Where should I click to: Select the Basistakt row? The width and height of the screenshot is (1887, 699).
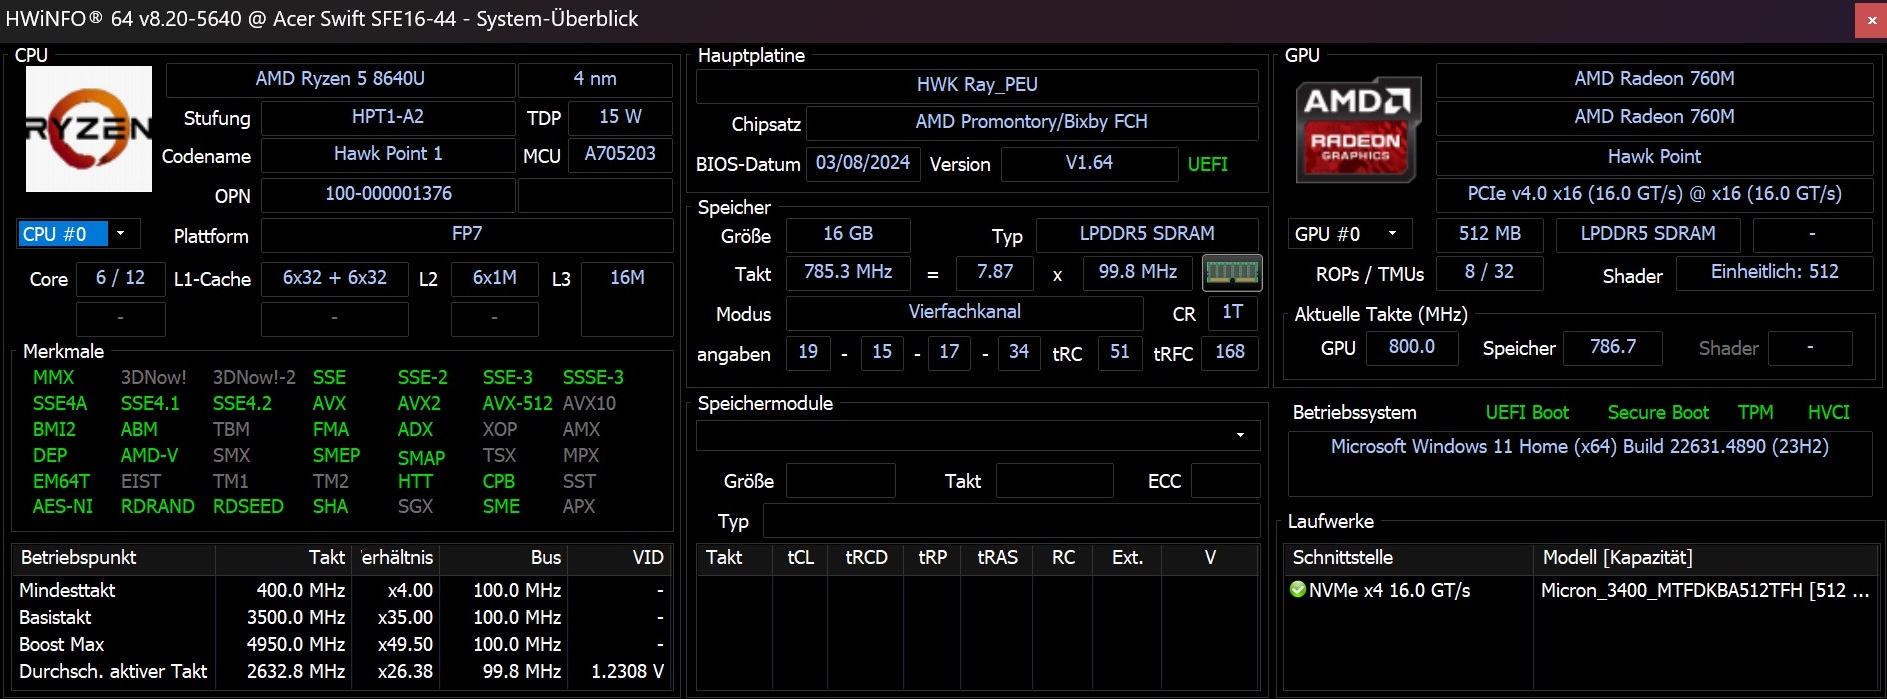click(x=341, y=618)
